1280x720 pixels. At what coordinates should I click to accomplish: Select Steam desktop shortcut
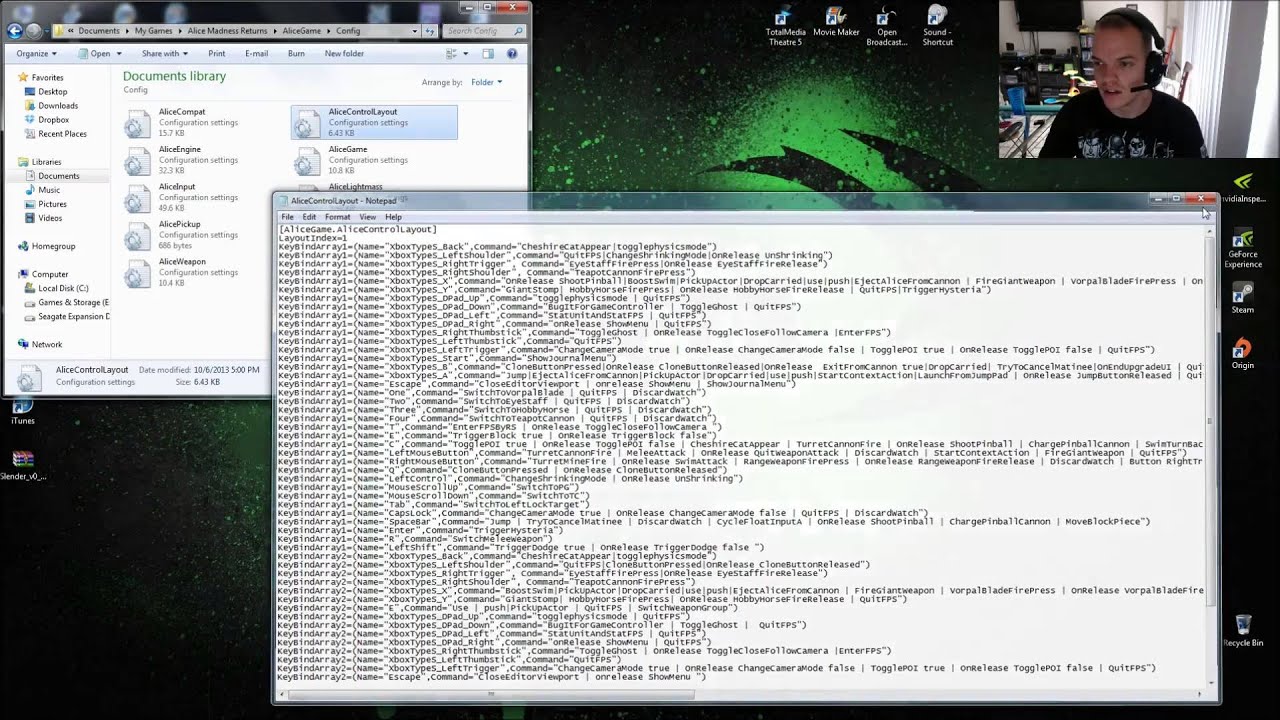click(x=1243, y=298)
